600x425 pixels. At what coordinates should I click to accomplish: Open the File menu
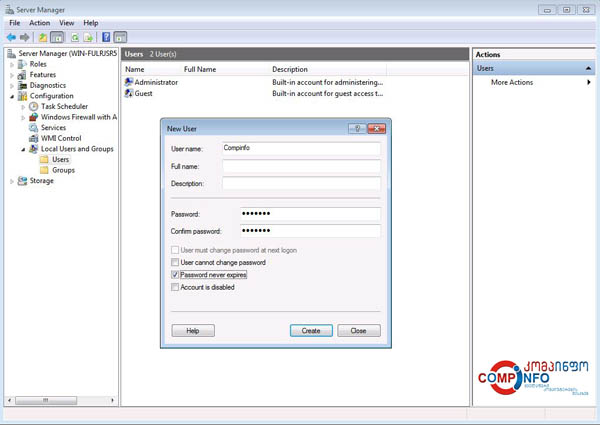pos(15,23)
